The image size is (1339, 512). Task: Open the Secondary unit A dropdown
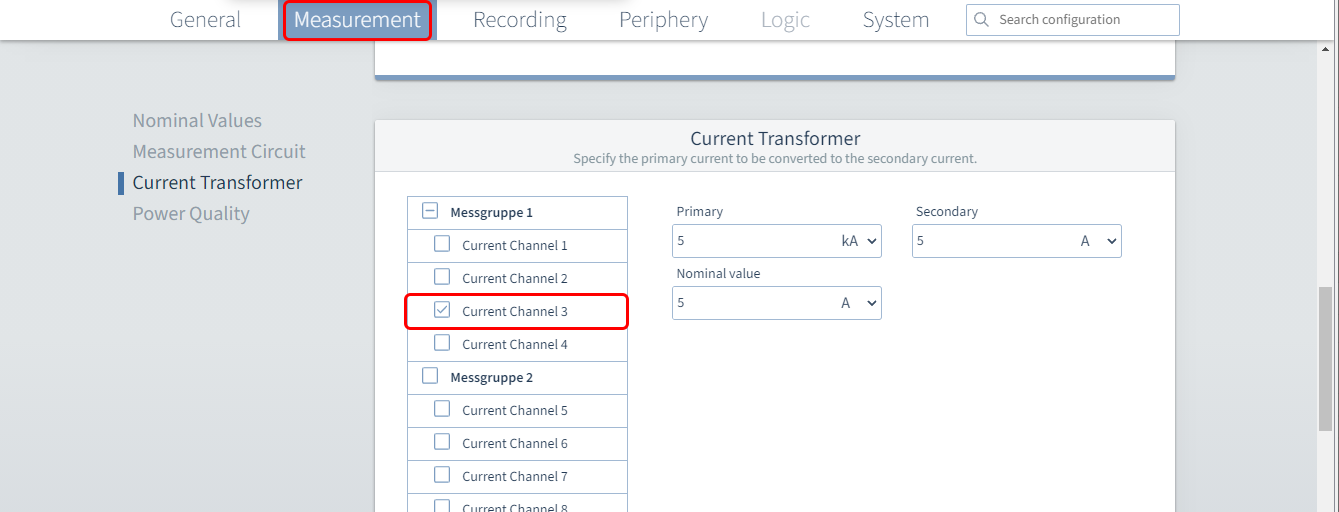click(1098, 241)
